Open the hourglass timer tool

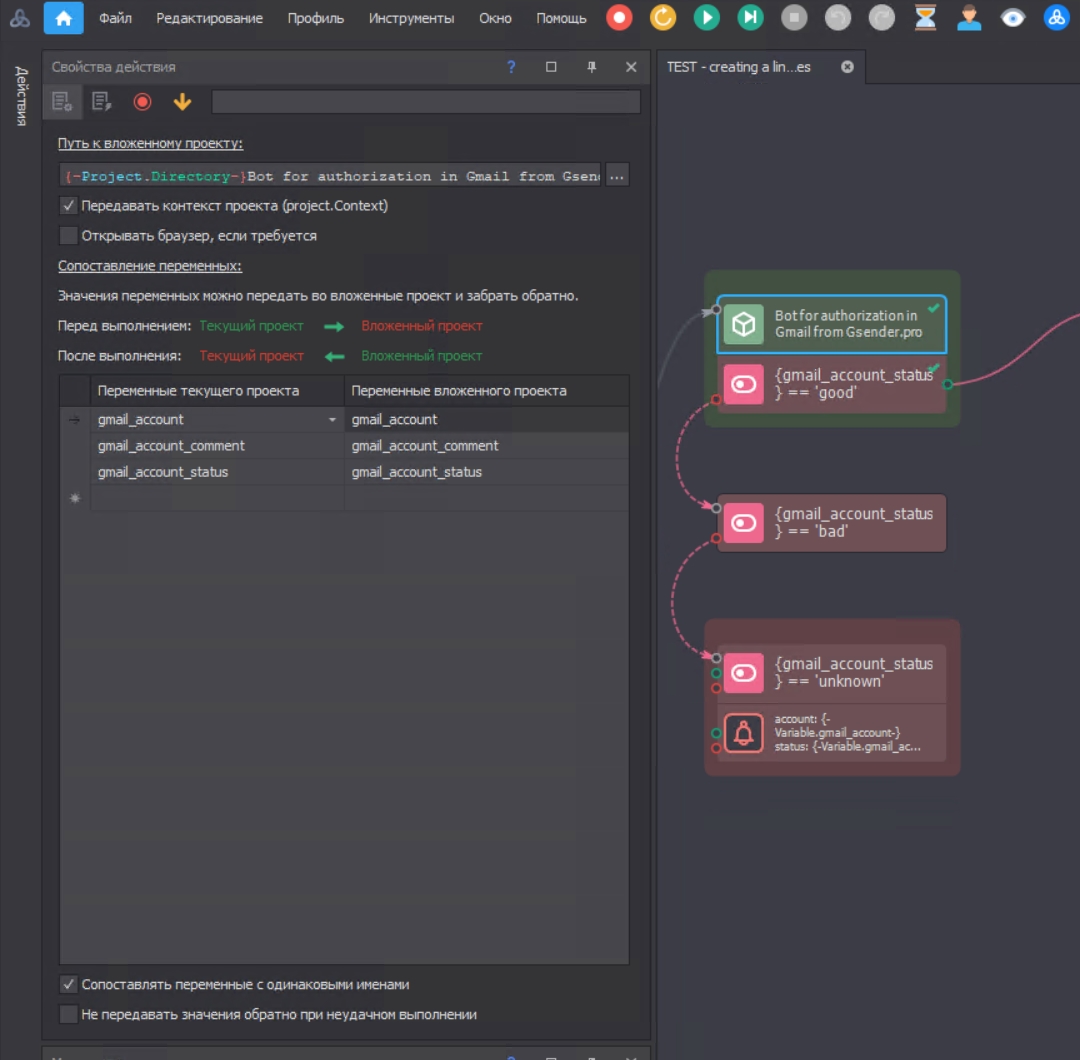tap(925, 17)
